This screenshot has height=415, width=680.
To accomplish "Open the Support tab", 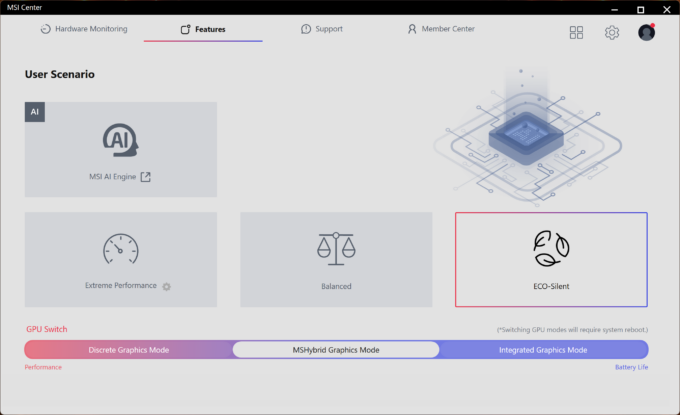I will click(x=322, y=29).
